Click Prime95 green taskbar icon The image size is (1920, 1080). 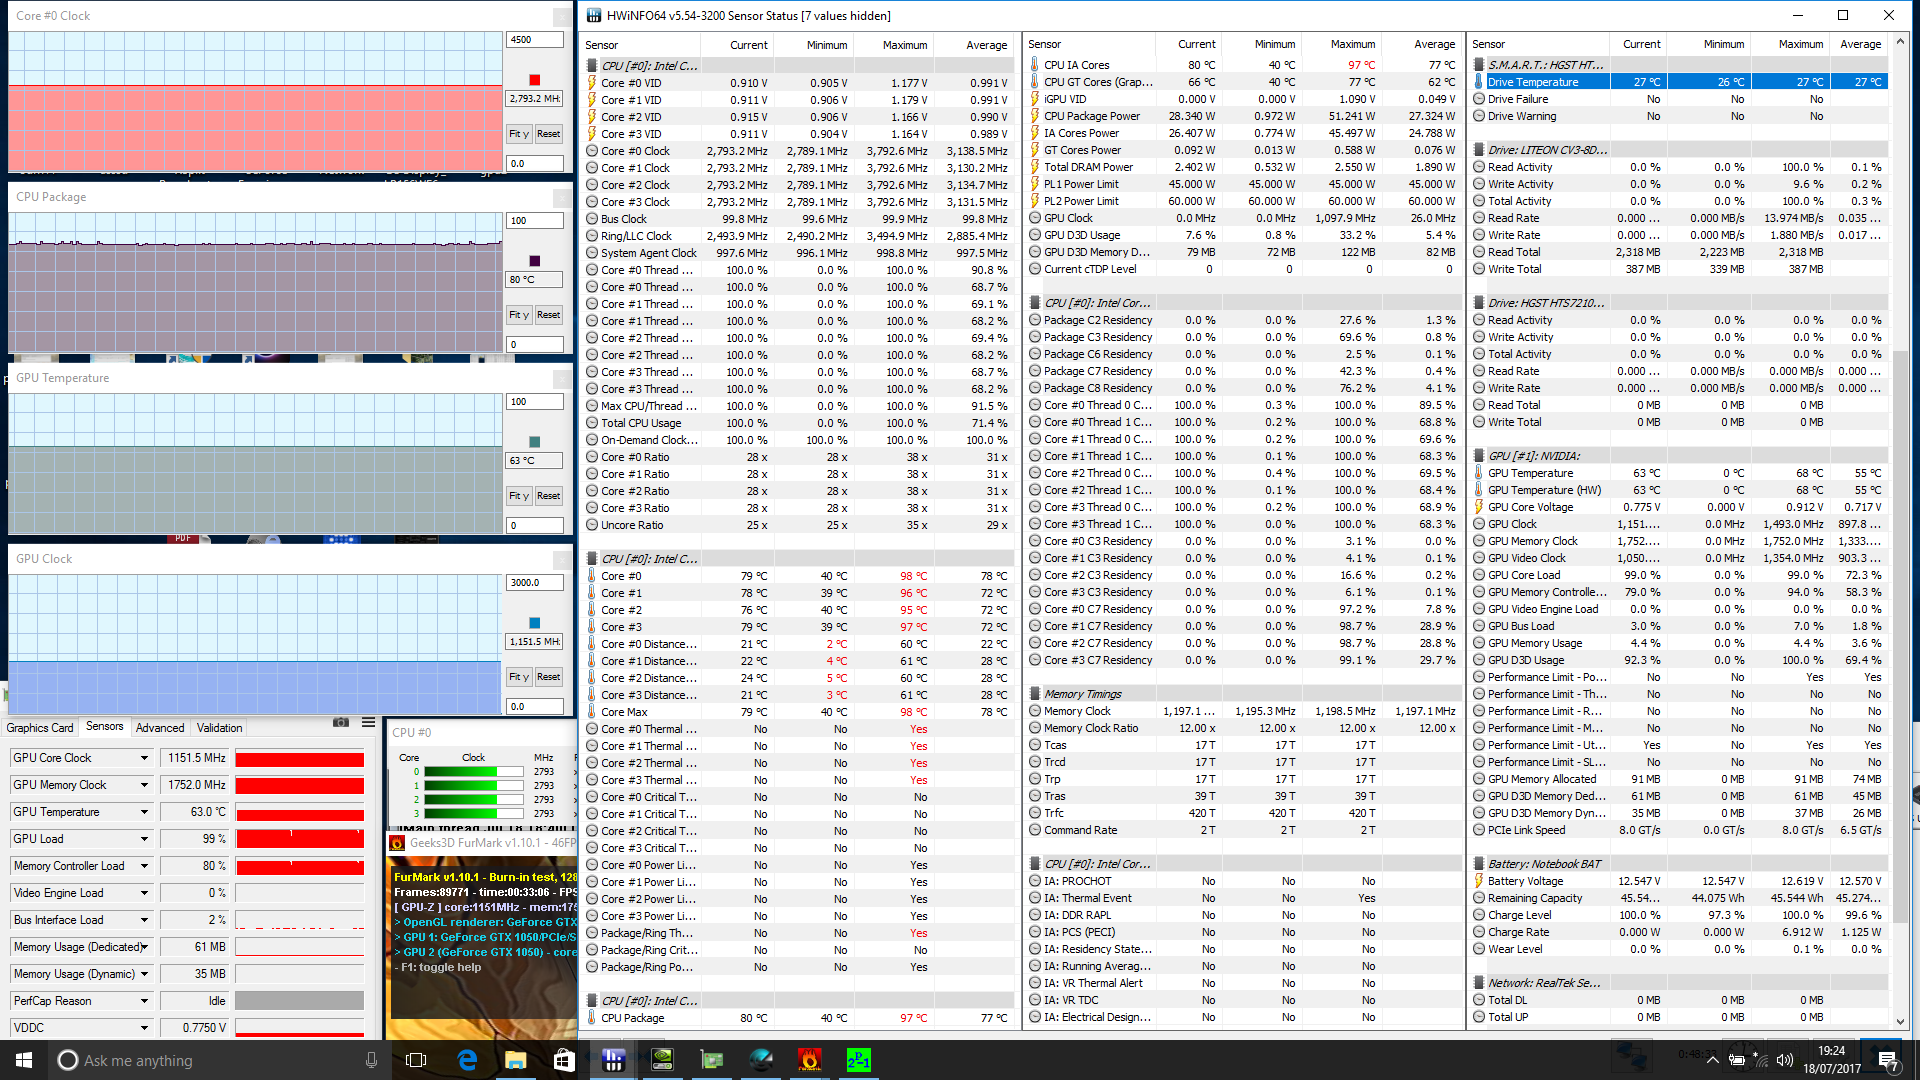(858, 1060)
